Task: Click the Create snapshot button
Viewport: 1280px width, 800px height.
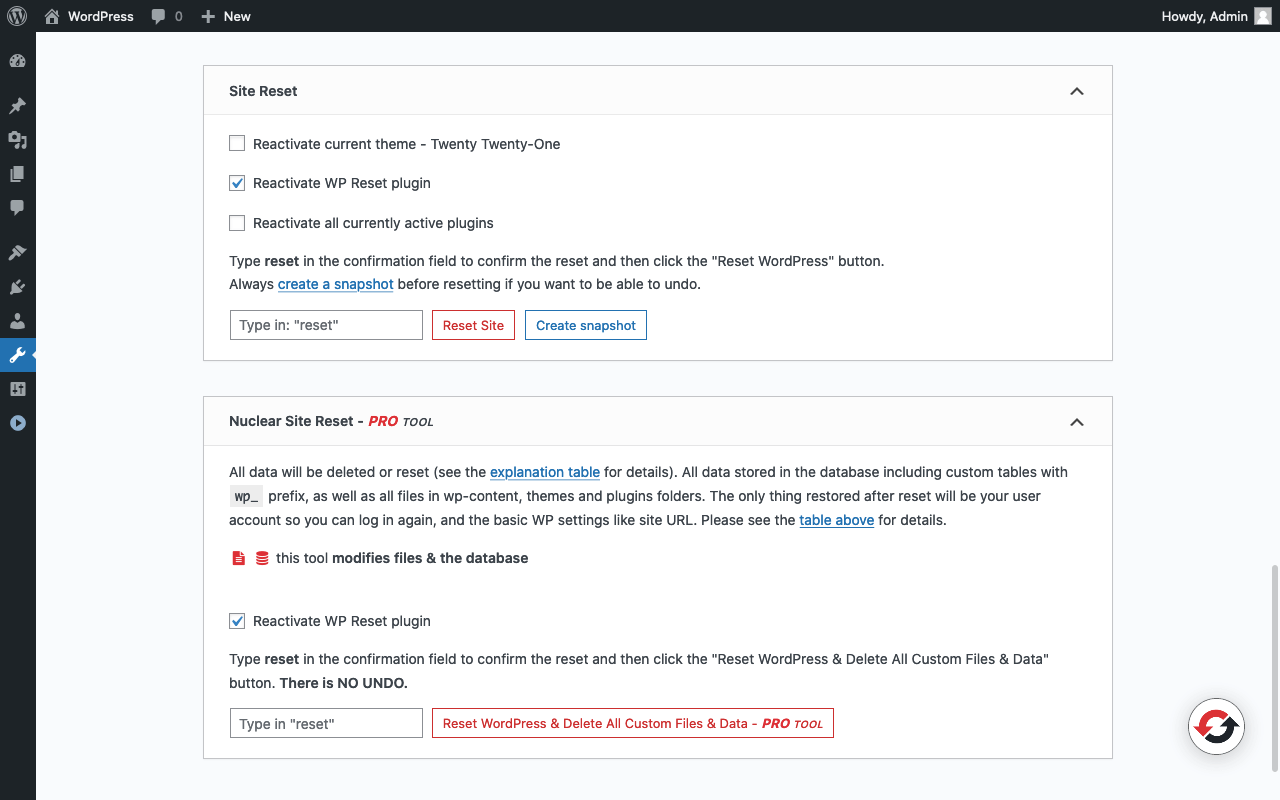Action: tap(586, 325)
